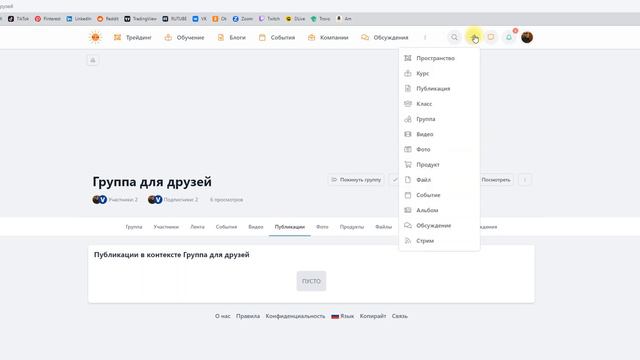Image resolution: width=640 pixels, height=360 pixels.
Task: Click the ПУСТО placeholder box
Action: tap(311, 281)
